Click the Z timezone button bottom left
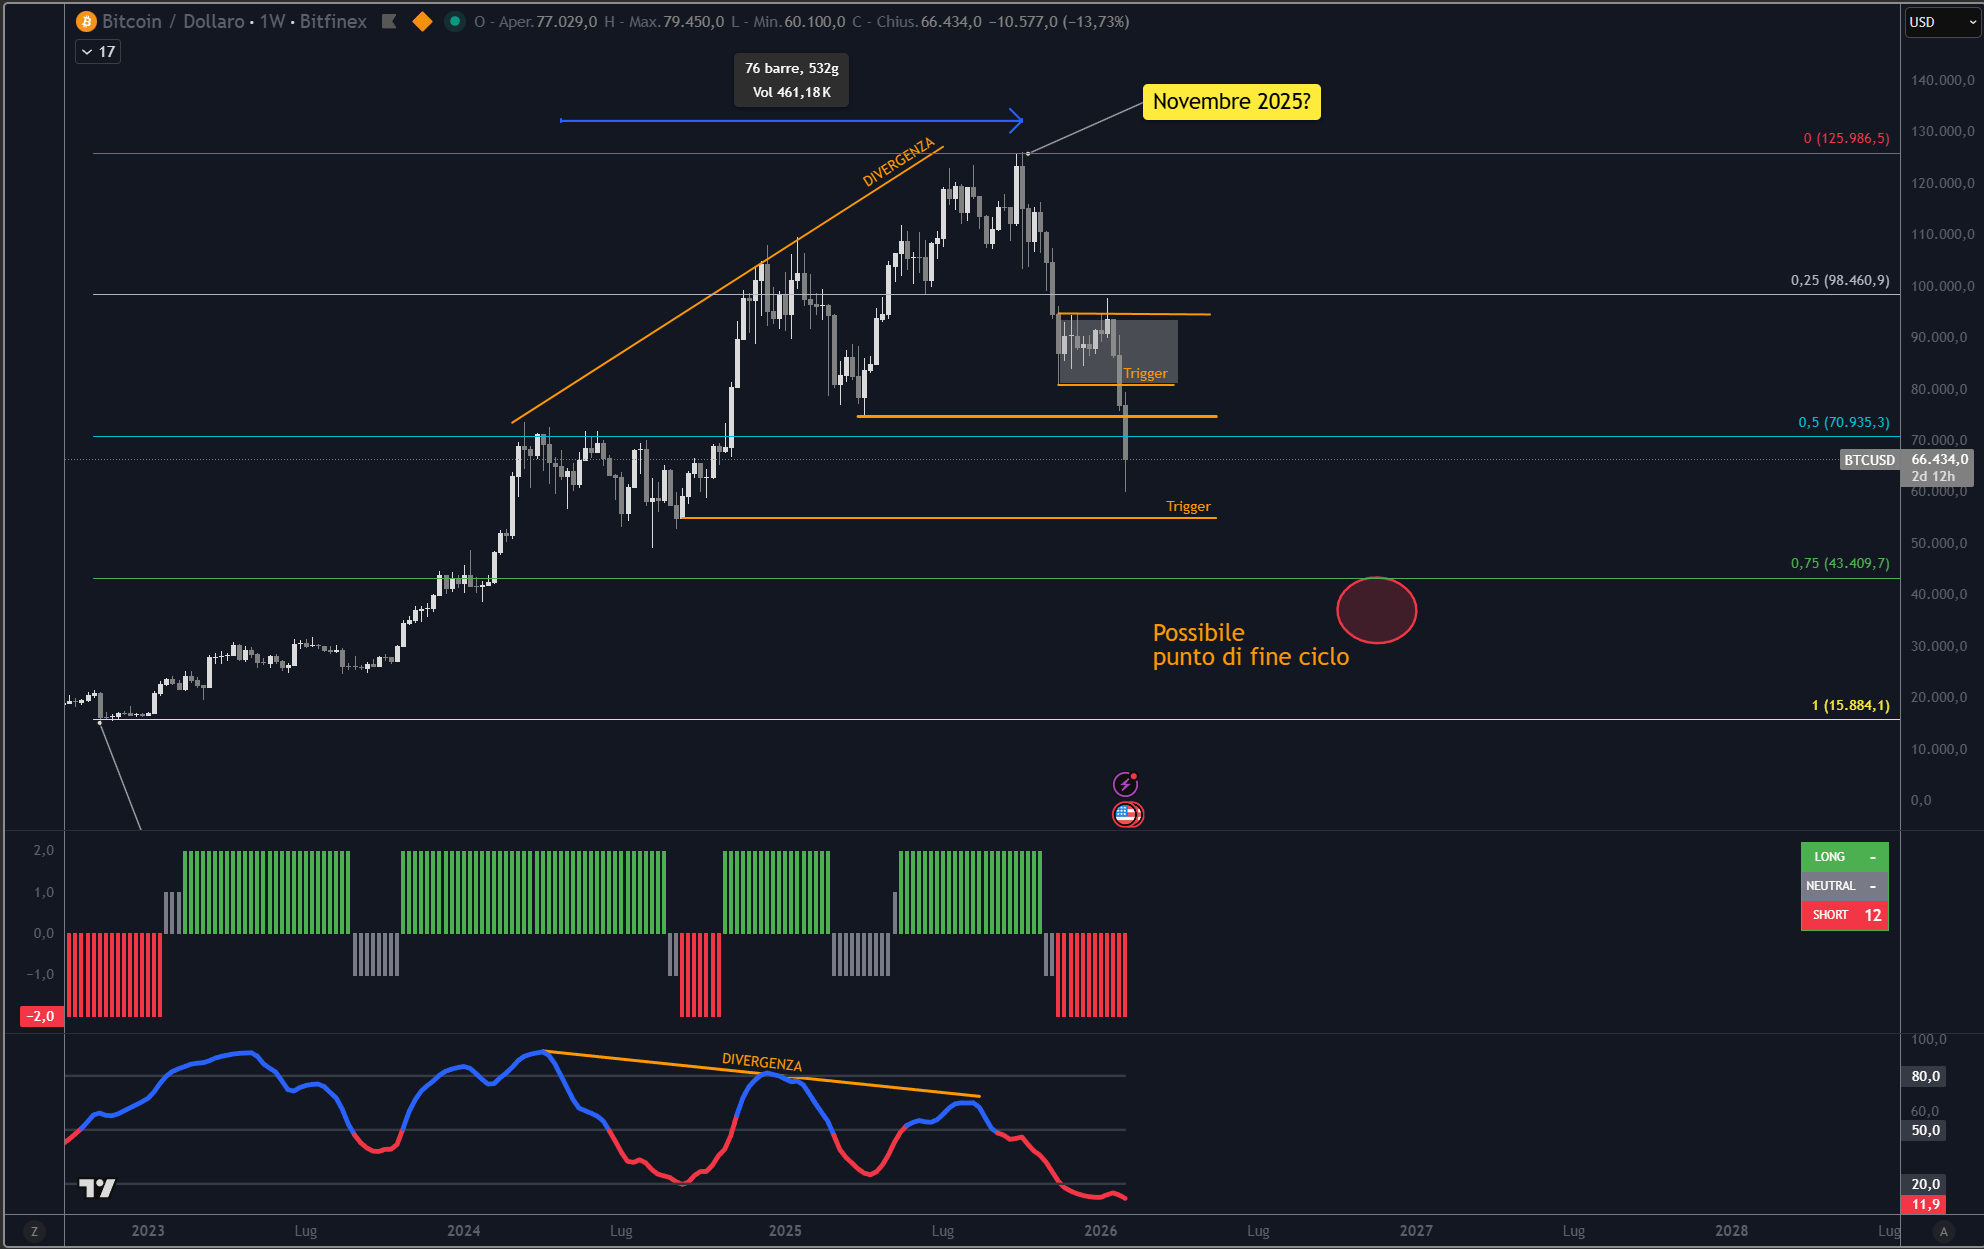The image size is (1984, 1249). tap(34, 1231)
